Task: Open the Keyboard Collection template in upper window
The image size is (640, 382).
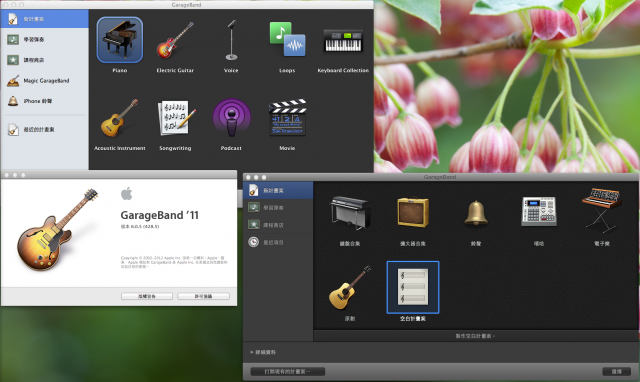Action: pos(343,41)
